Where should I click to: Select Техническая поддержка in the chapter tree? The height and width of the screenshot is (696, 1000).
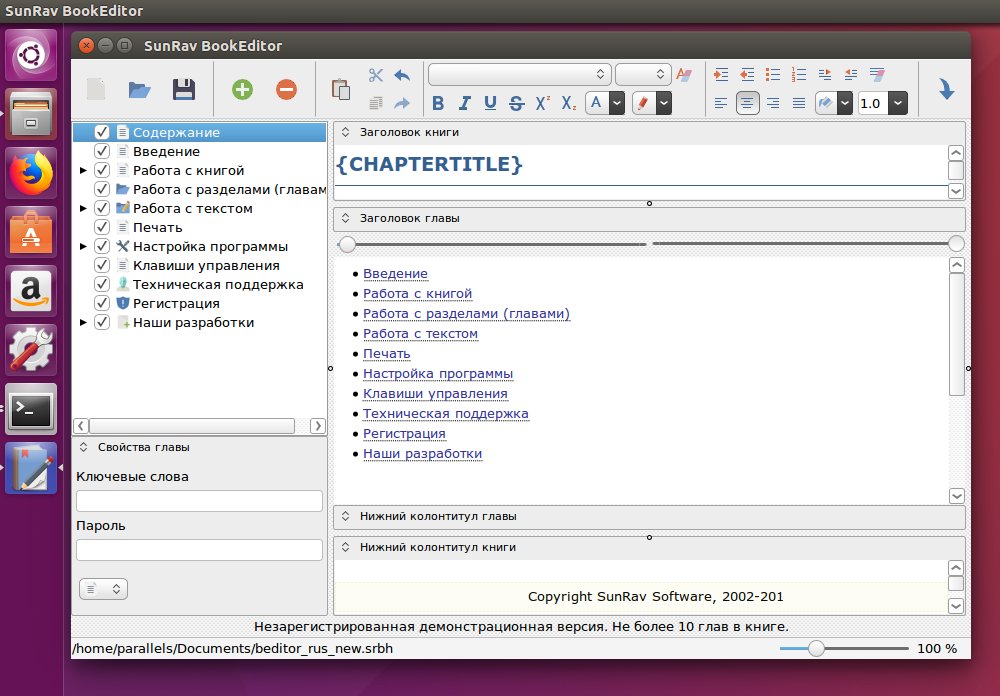pos(218,285)
